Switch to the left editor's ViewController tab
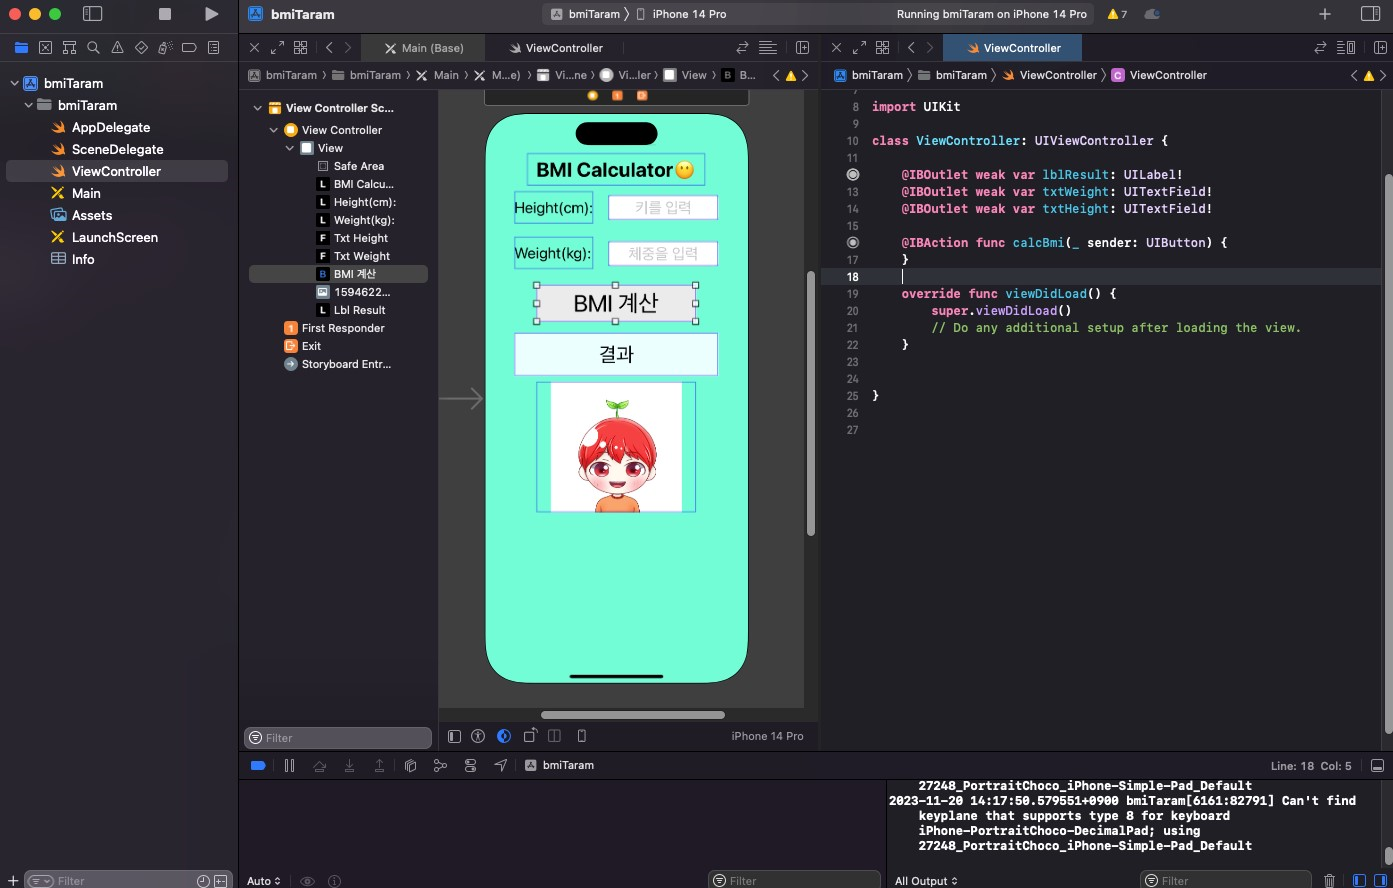Image resolution: width=1393 pixels, height=888 pixels. tap(555, 48)
